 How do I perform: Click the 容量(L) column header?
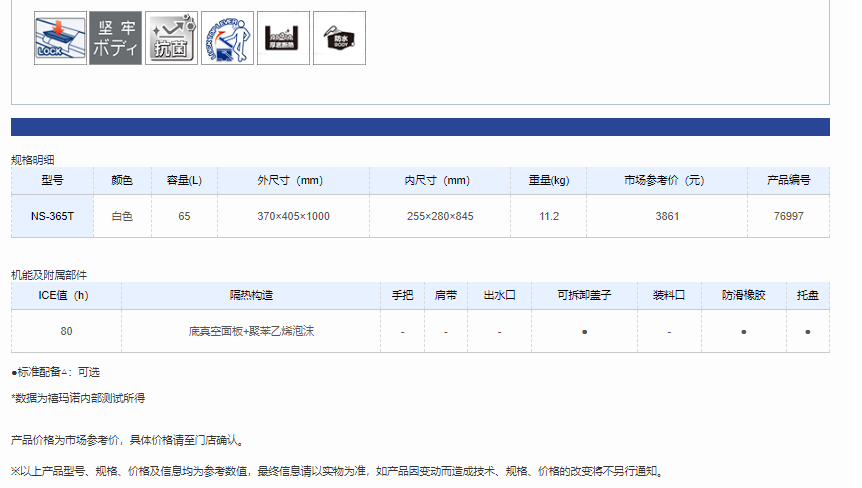(x=184, y=180)
